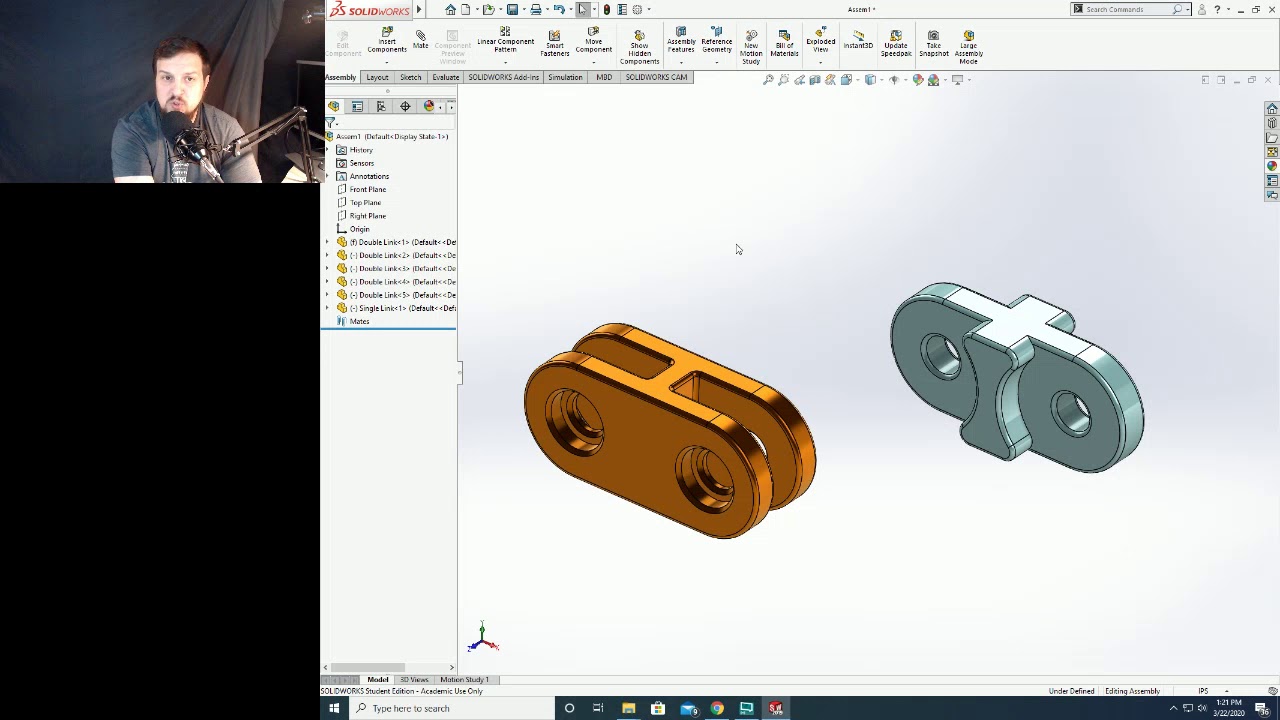Click Zoom to Fit in view toolbar
The width and height of the screenshot is (1280, 720).
coord(768,80)
